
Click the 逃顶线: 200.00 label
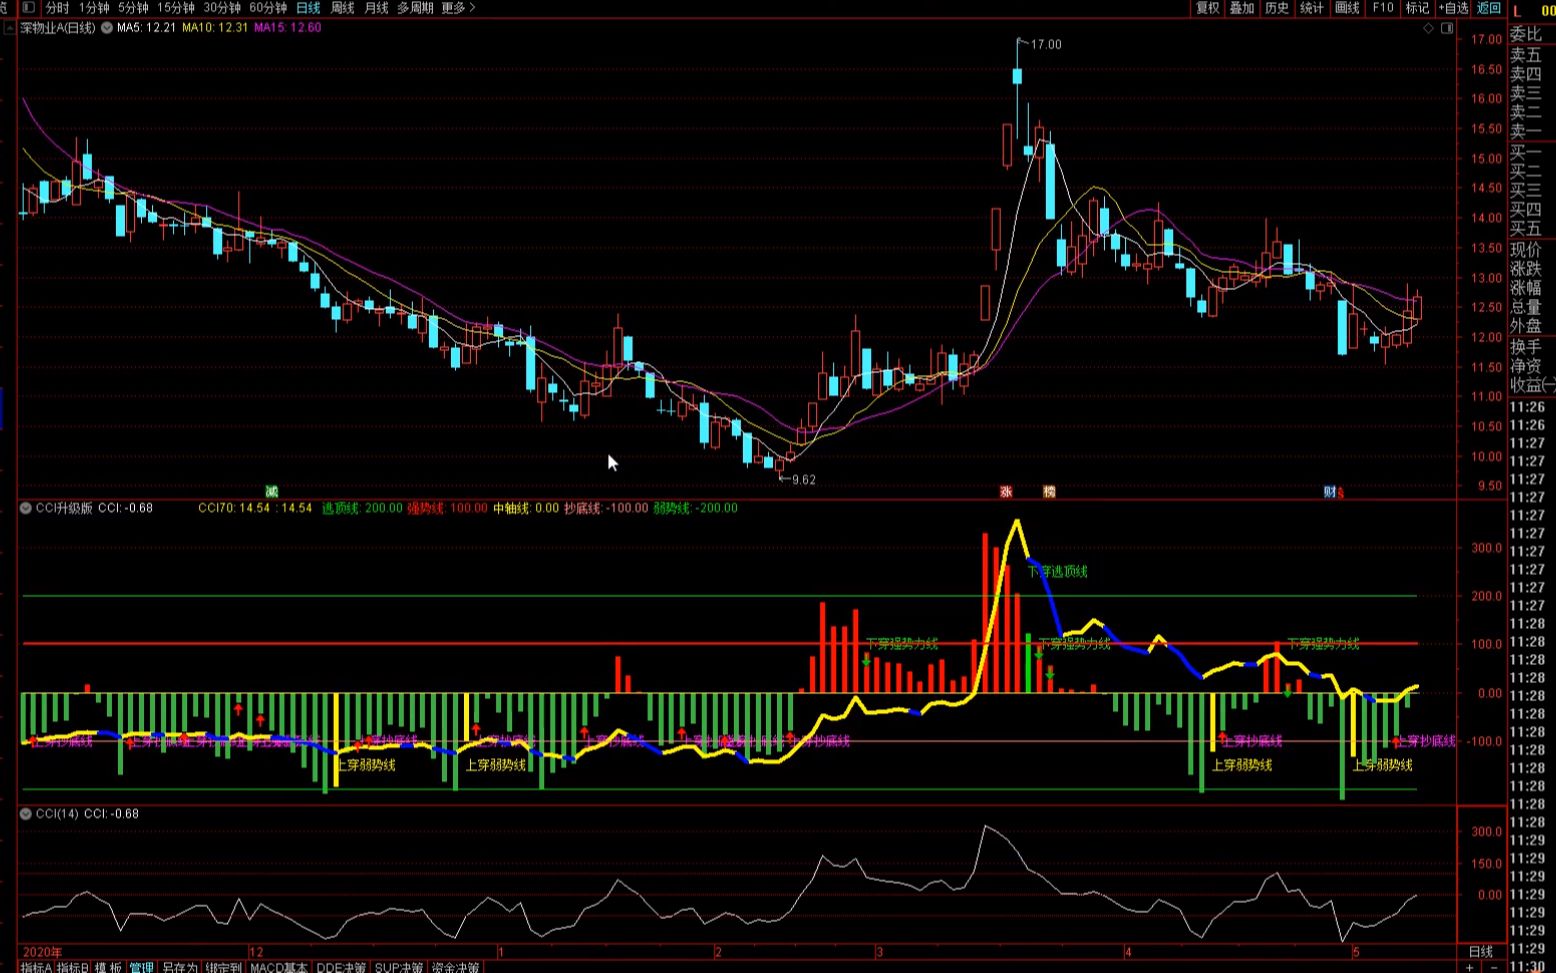362,508
